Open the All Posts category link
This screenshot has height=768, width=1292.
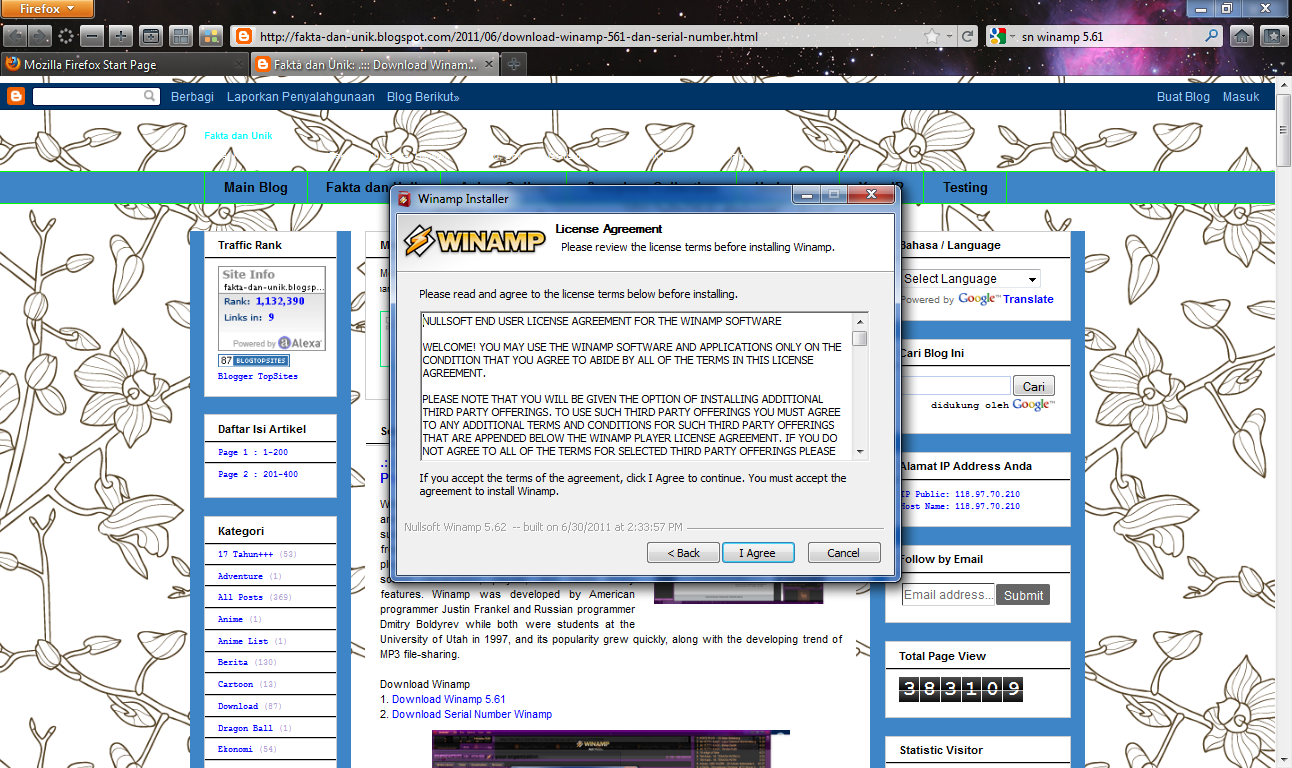click(x=240, y=597)
